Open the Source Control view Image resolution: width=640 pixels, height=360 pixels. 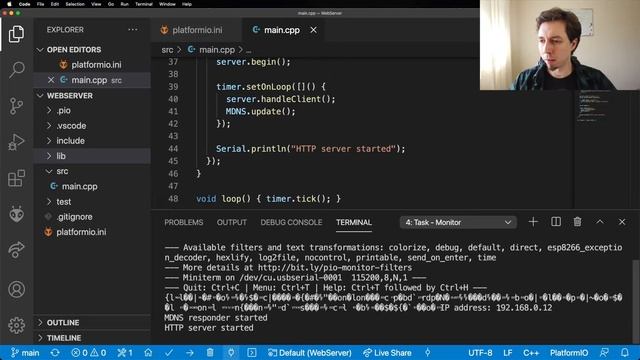pyautogui.click(x=16, y=106)
